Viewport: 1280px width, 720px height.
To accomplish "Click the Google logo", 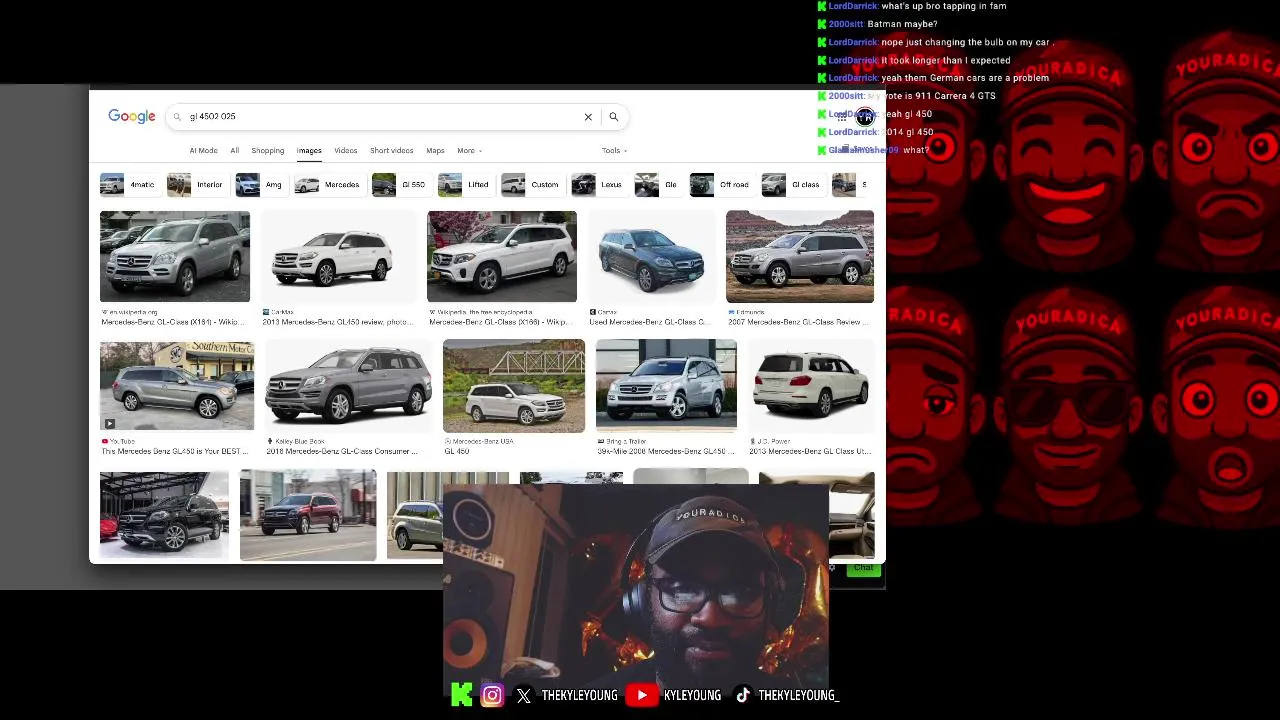I will point(132,116).
